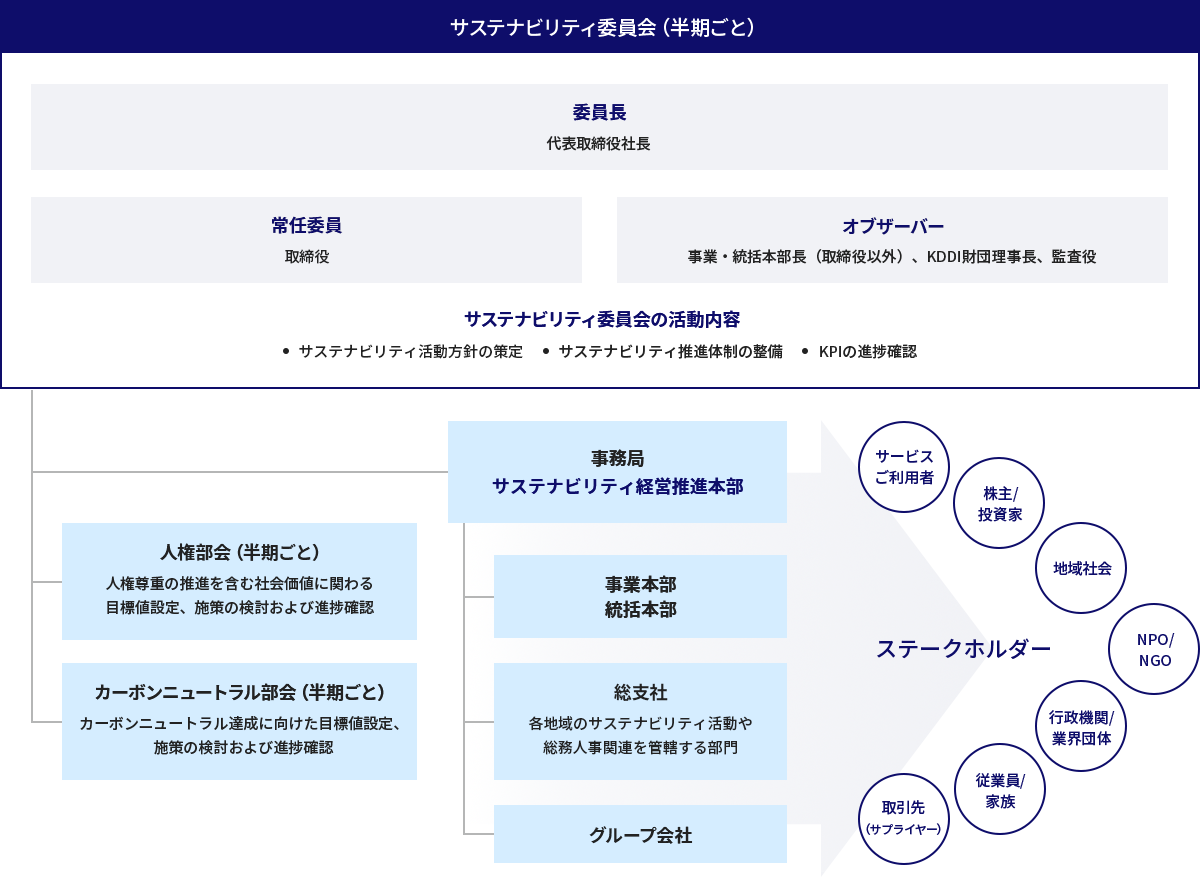Click the 常任委員 box

[306, 240]
